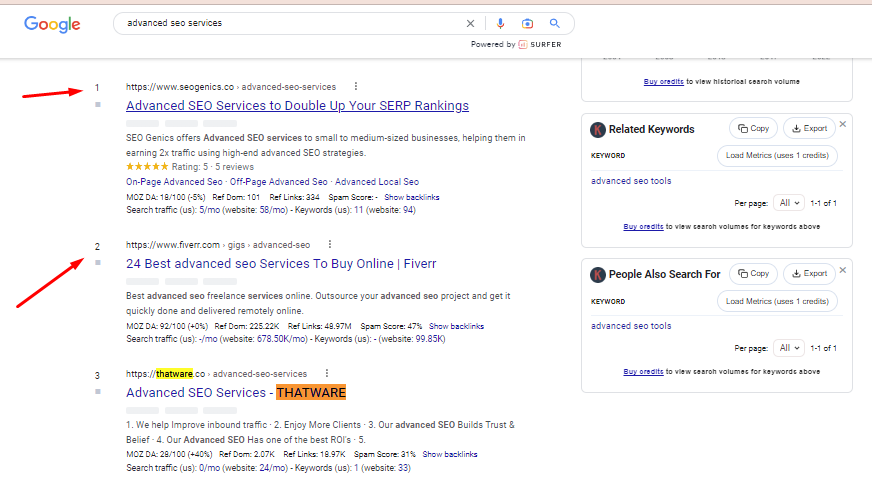Click the Rating: 5 · 5 reviews text
The height and width of the screenshot is (485, 872).
(212, 167)
